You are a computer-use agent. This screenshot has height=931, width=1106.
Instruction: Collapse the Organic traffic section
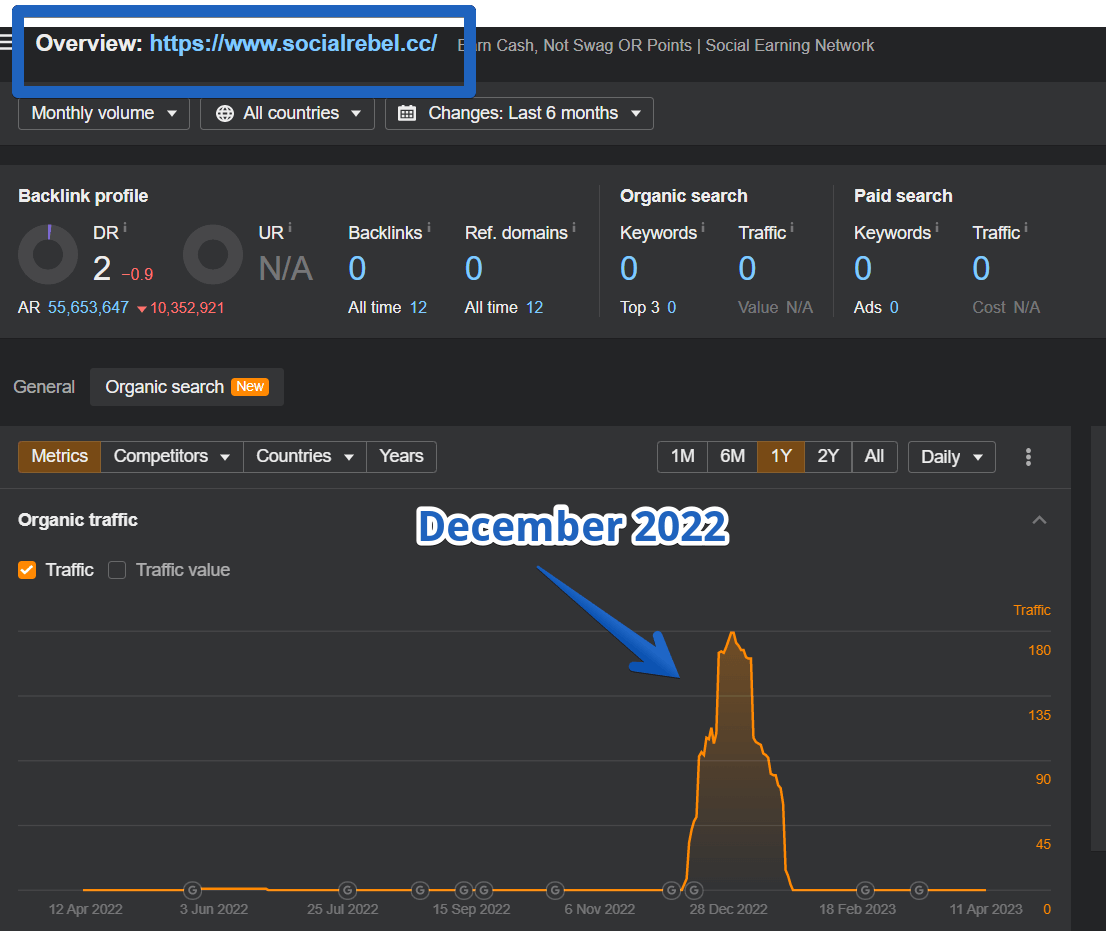pos(1039,521)
